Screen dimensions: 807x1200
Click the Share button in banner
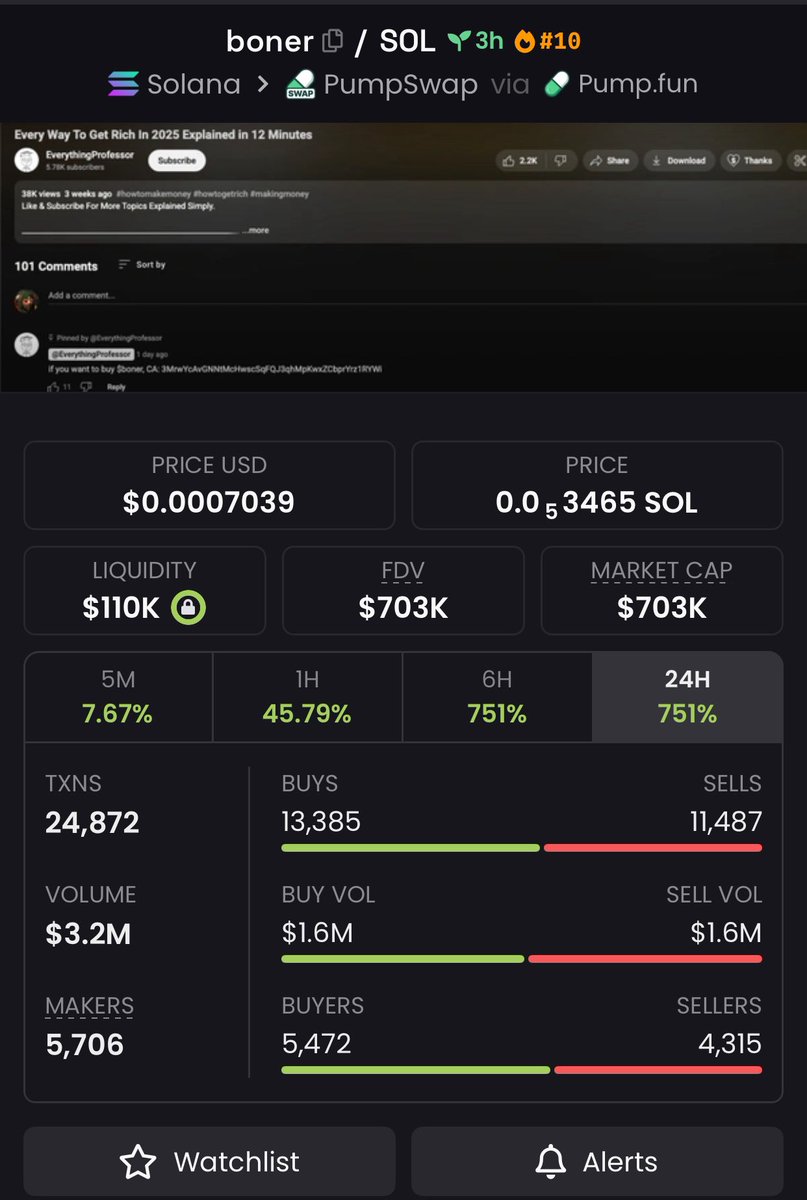(610, 160)
